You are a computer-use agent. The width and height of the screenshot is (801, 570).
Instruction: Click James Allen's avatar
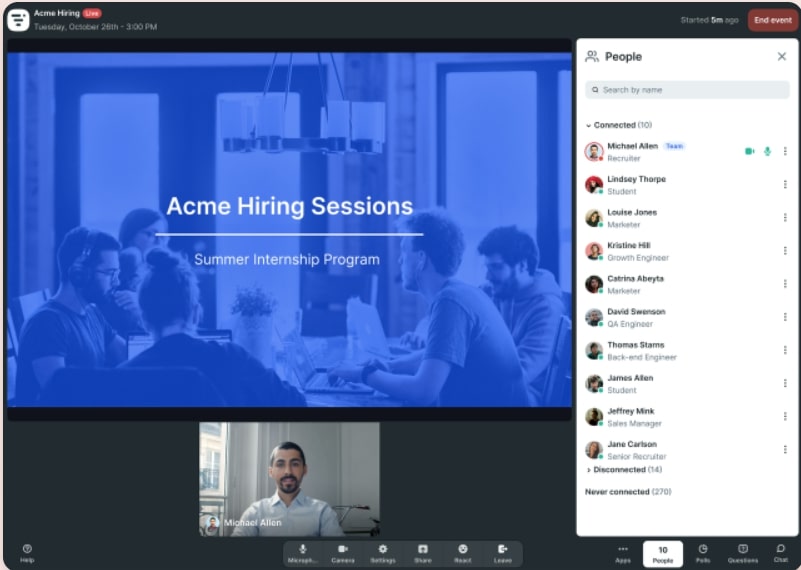click(594, 384)
